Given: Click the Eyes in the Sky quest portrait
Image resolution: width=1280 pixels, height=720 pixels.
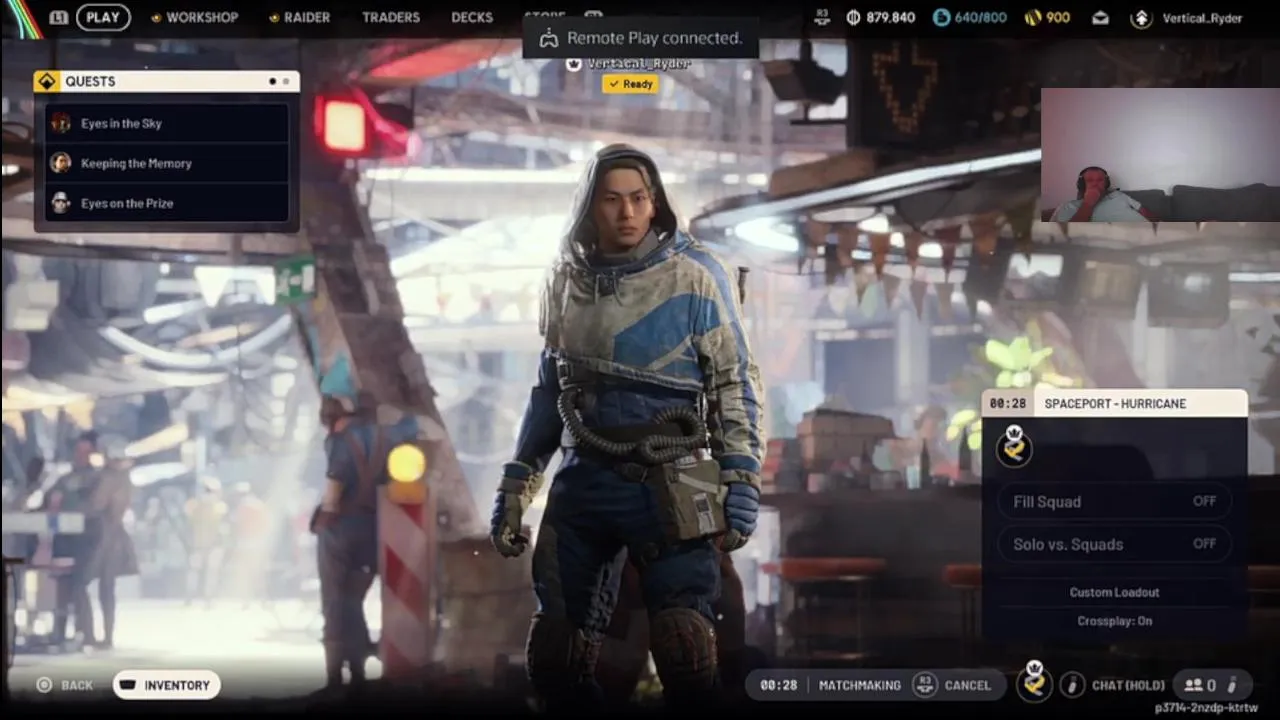Looking at the screenshot, I should [x=61, y=123].
